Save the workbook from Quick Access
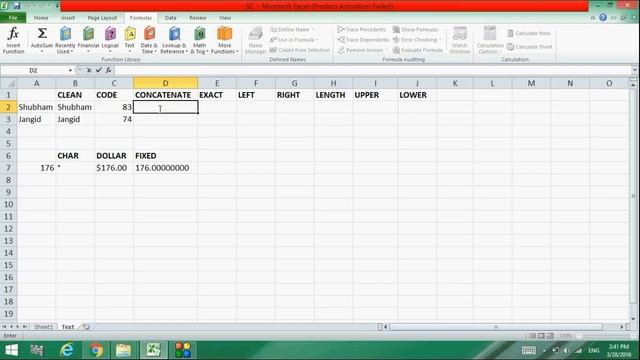The height and width of the screenshot is (360, 640). (17, 6)
